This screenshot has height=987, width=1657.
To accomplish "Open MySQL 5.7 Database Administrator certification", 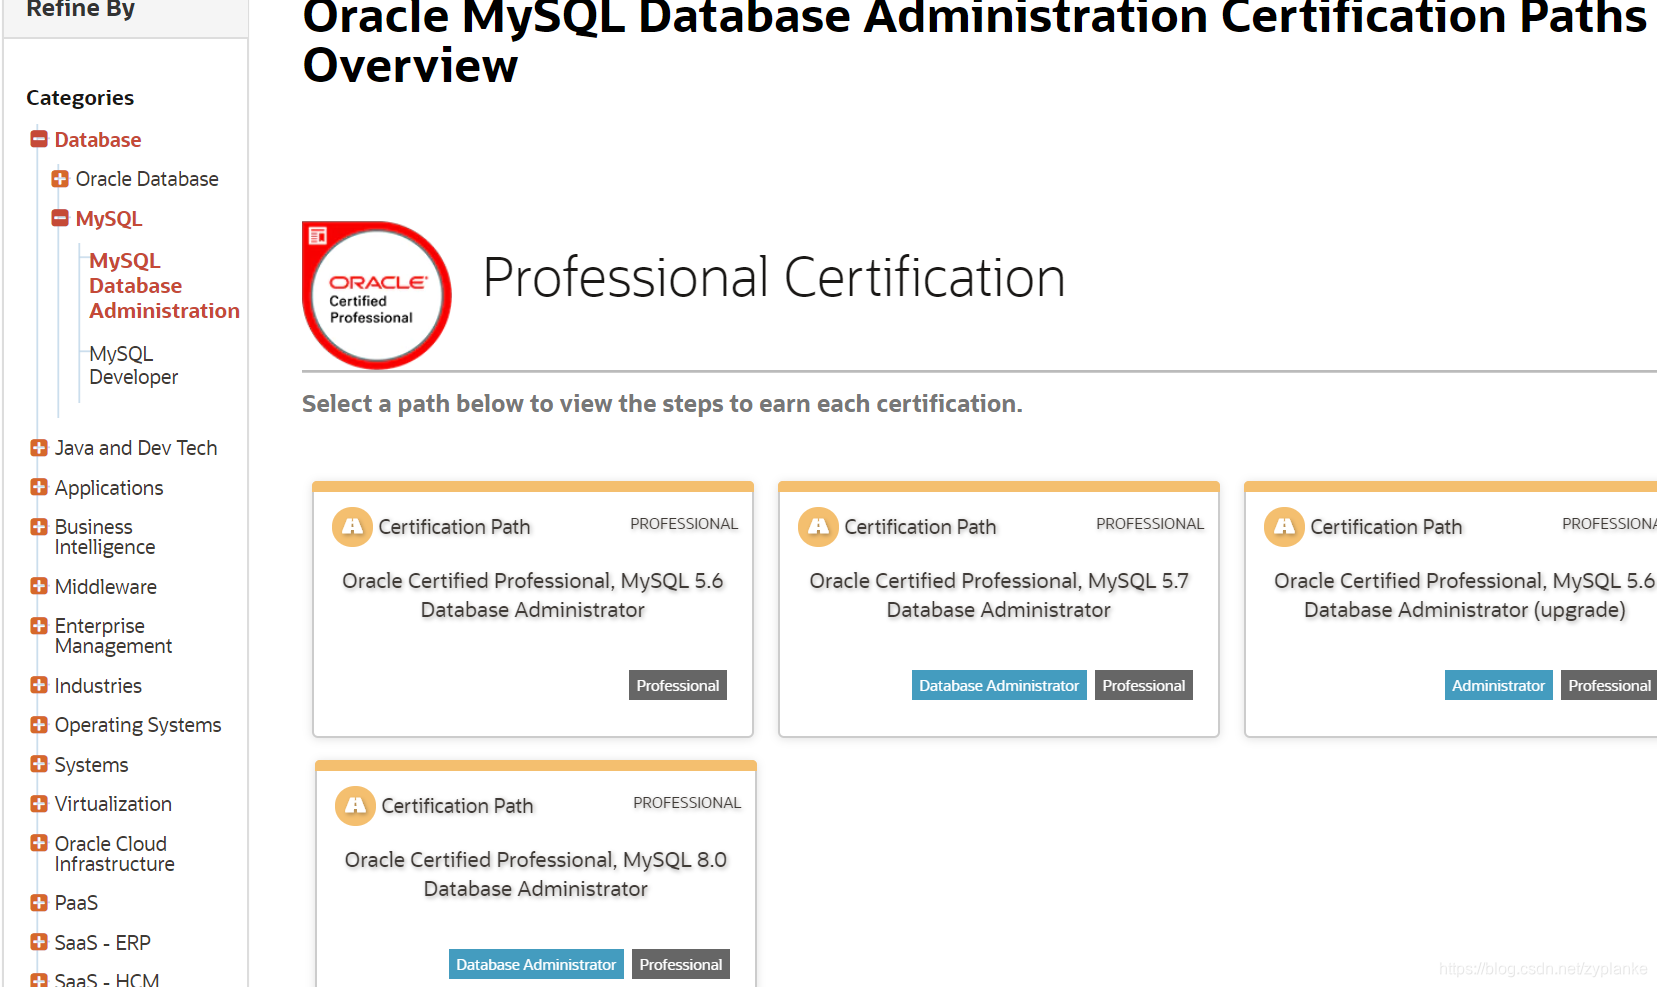I will point(999,595).
